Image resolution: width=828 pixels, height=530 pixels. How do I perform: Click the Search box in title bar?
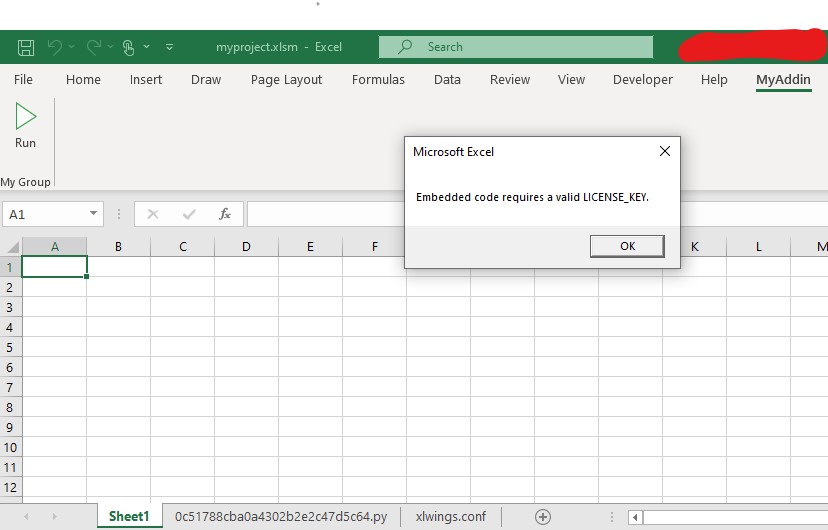(x=516, y=47)
